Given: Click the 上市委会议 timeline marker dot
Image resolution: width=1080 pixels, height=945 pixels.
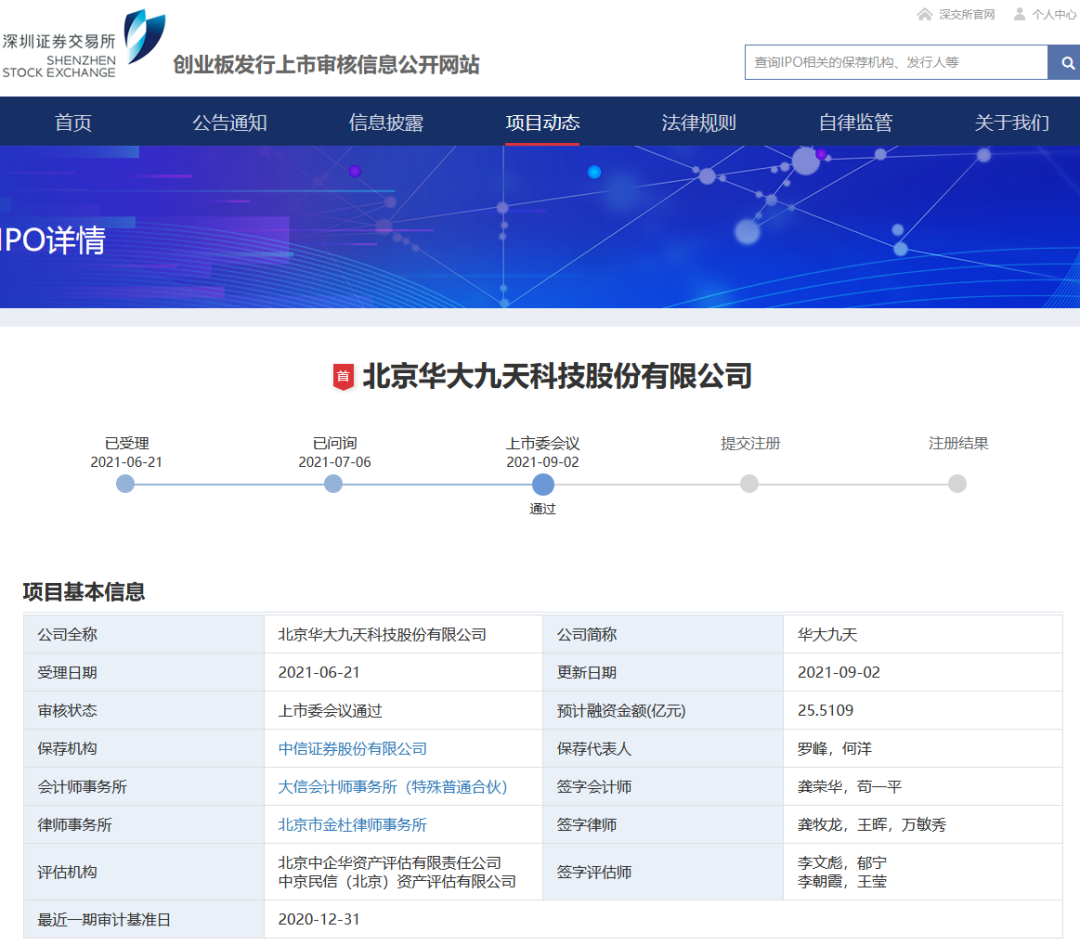Looking at the screenshot, I should click(x=543, y=484).
